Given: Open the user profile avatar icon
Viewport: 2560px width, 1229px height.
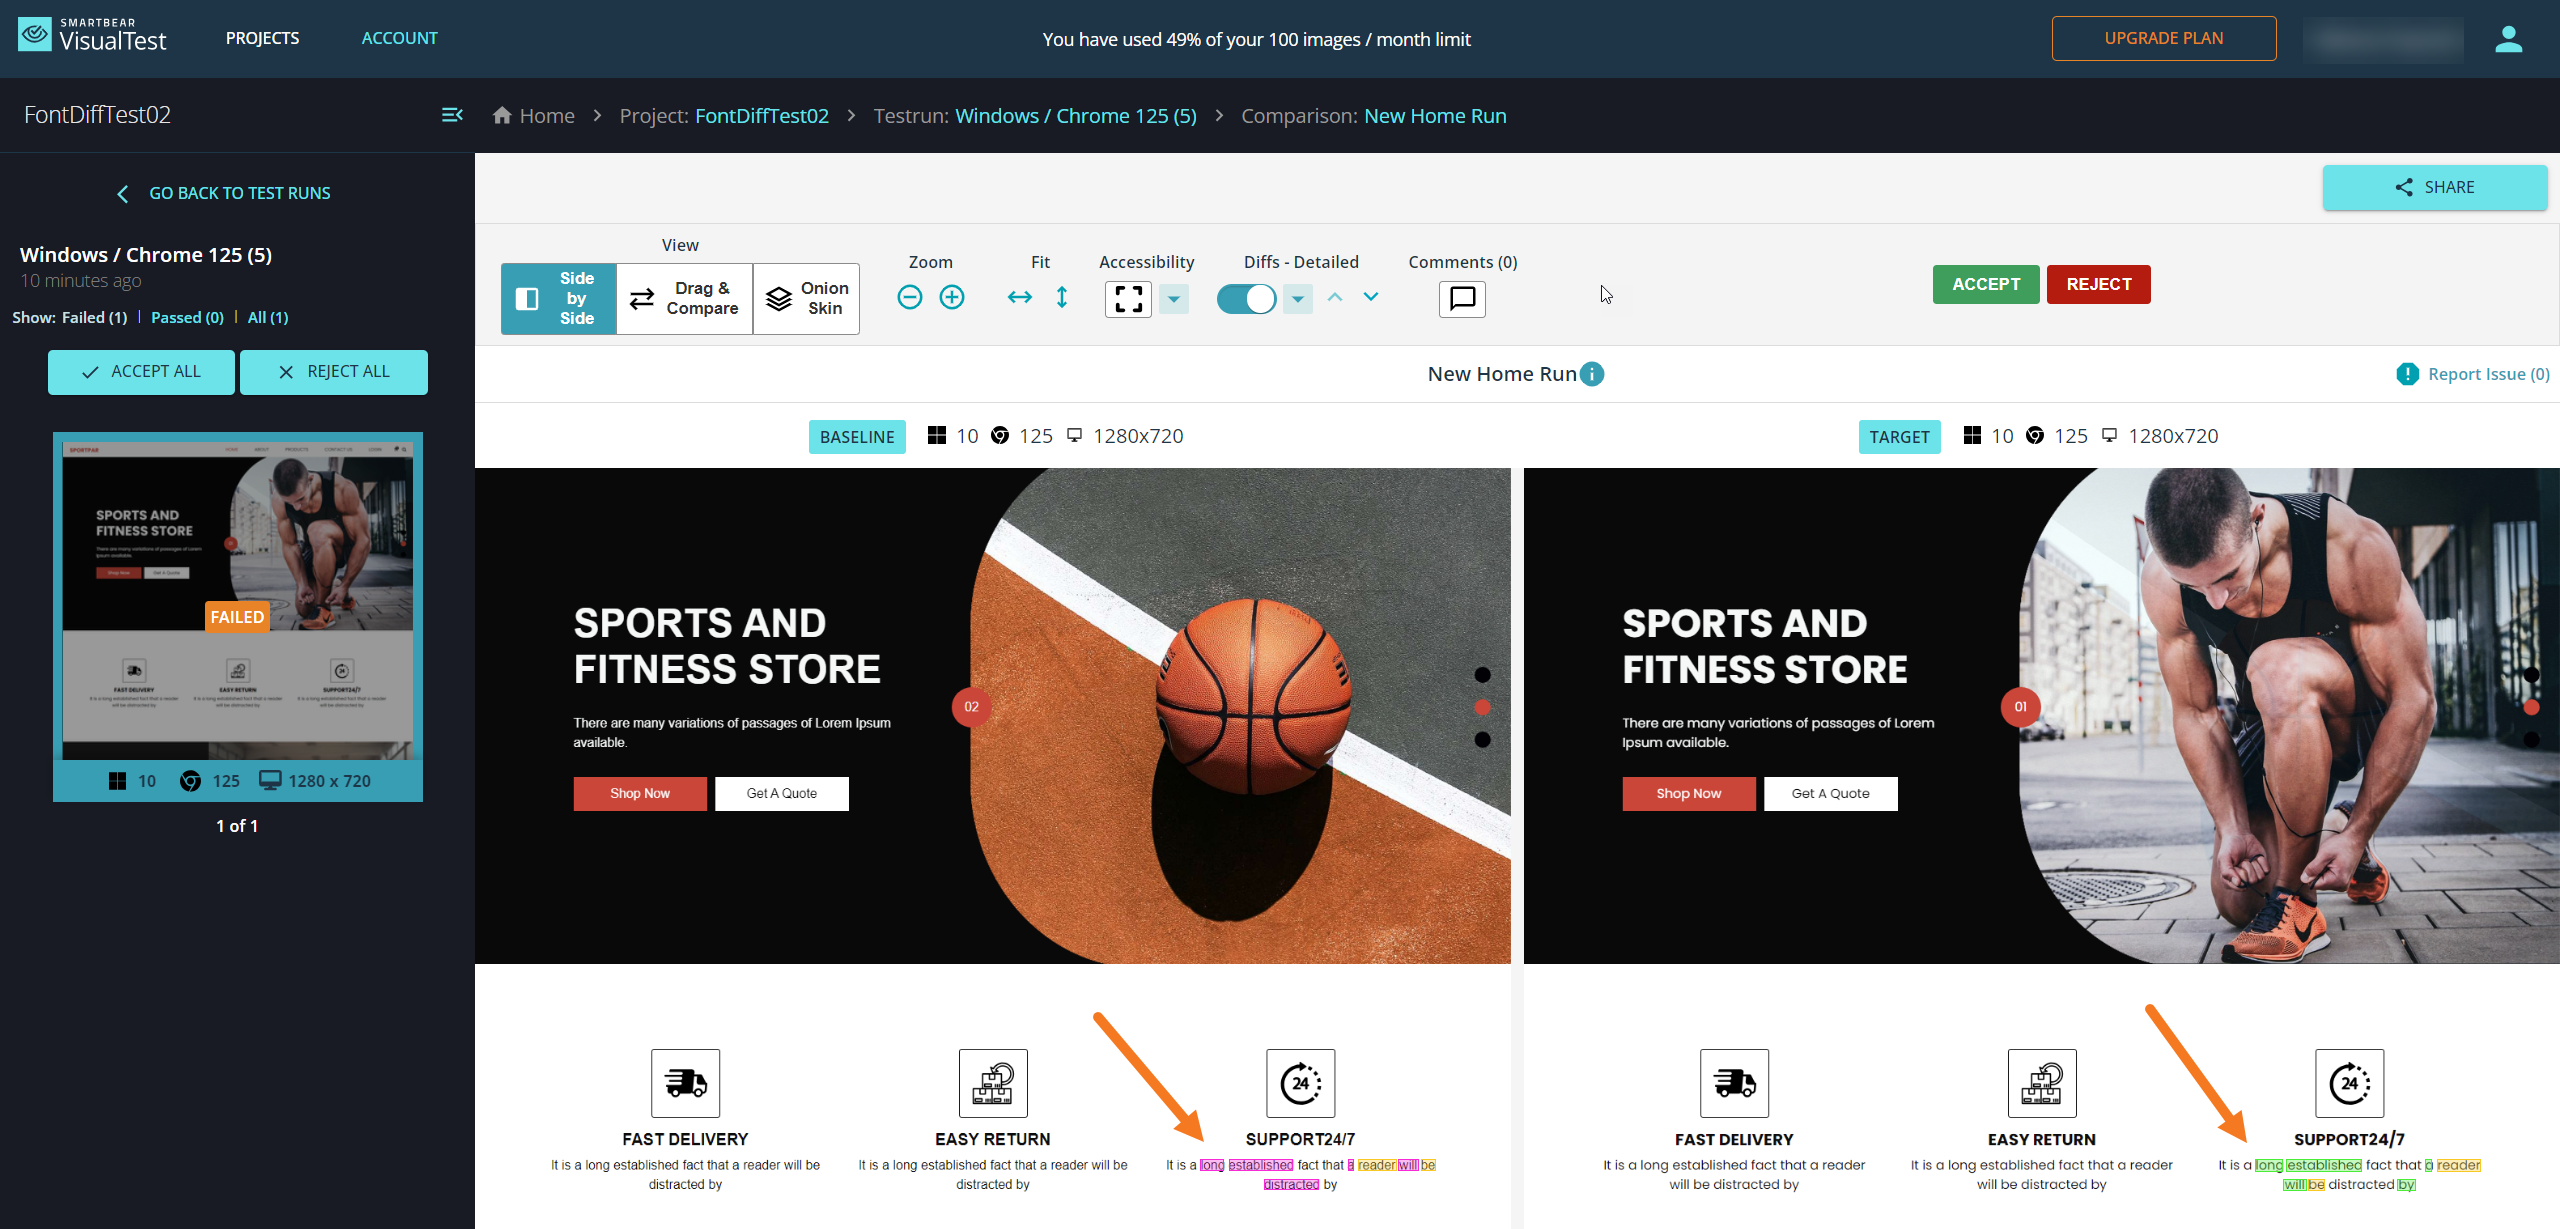Looking at the screenshot, I should pyautogui.click(x=2508, y=39).
